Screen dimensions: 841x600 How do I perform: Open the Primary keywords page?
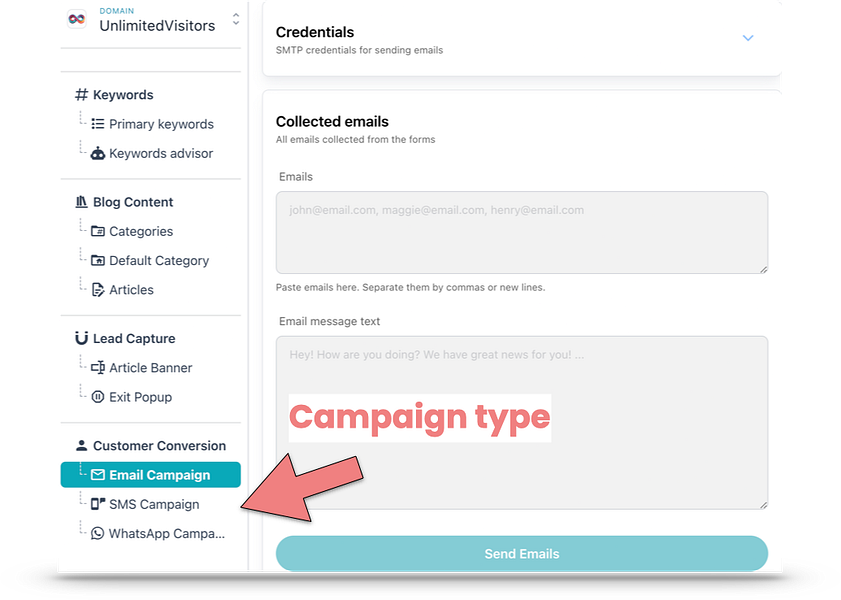161,124
